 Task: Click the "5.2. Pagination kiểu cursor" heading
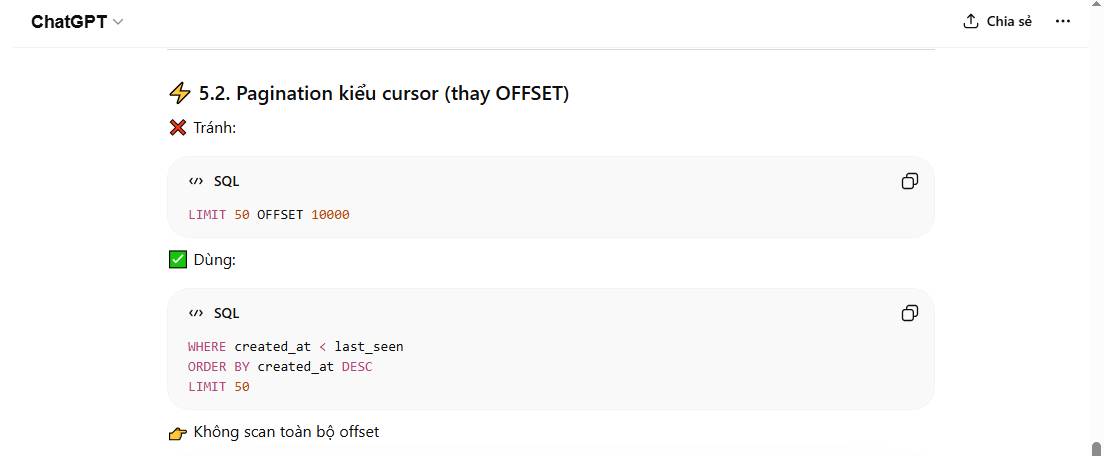pyautogui.click(x=384, y=93)
